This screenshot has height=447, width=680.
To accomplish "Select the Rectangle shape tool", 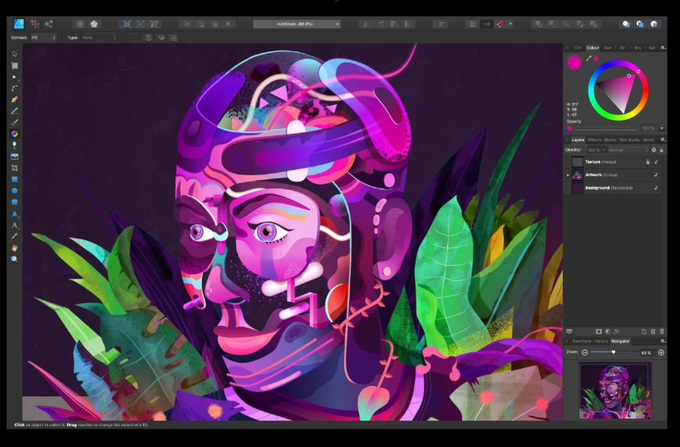I will pyautogui.click(x=14, y=179).
